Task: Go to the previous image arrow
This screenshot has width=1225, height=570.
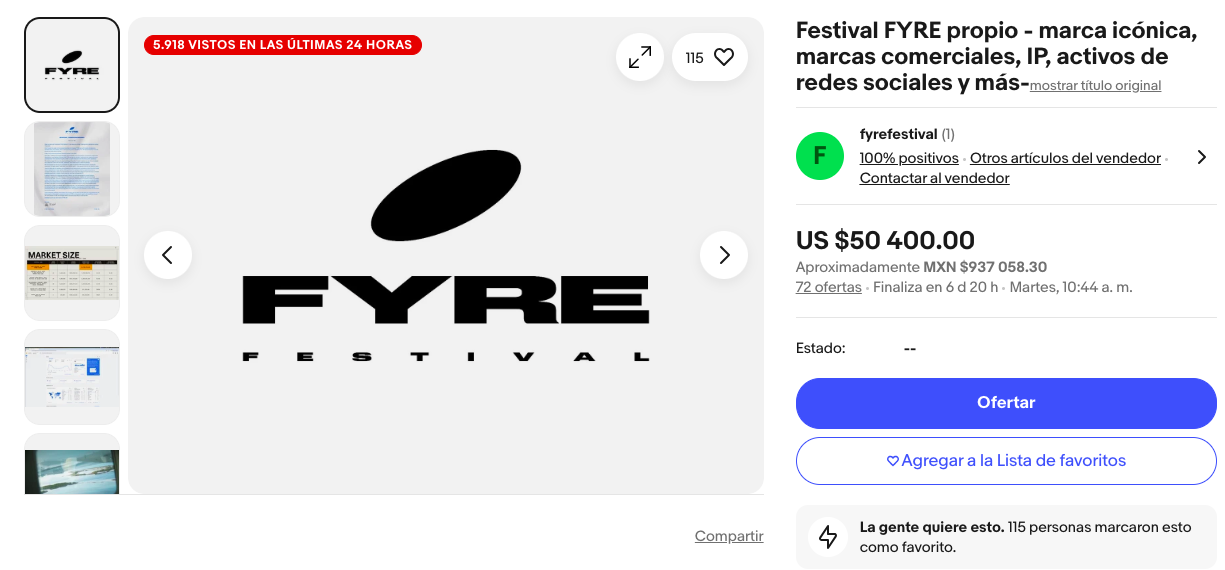Action: [168, 255]
